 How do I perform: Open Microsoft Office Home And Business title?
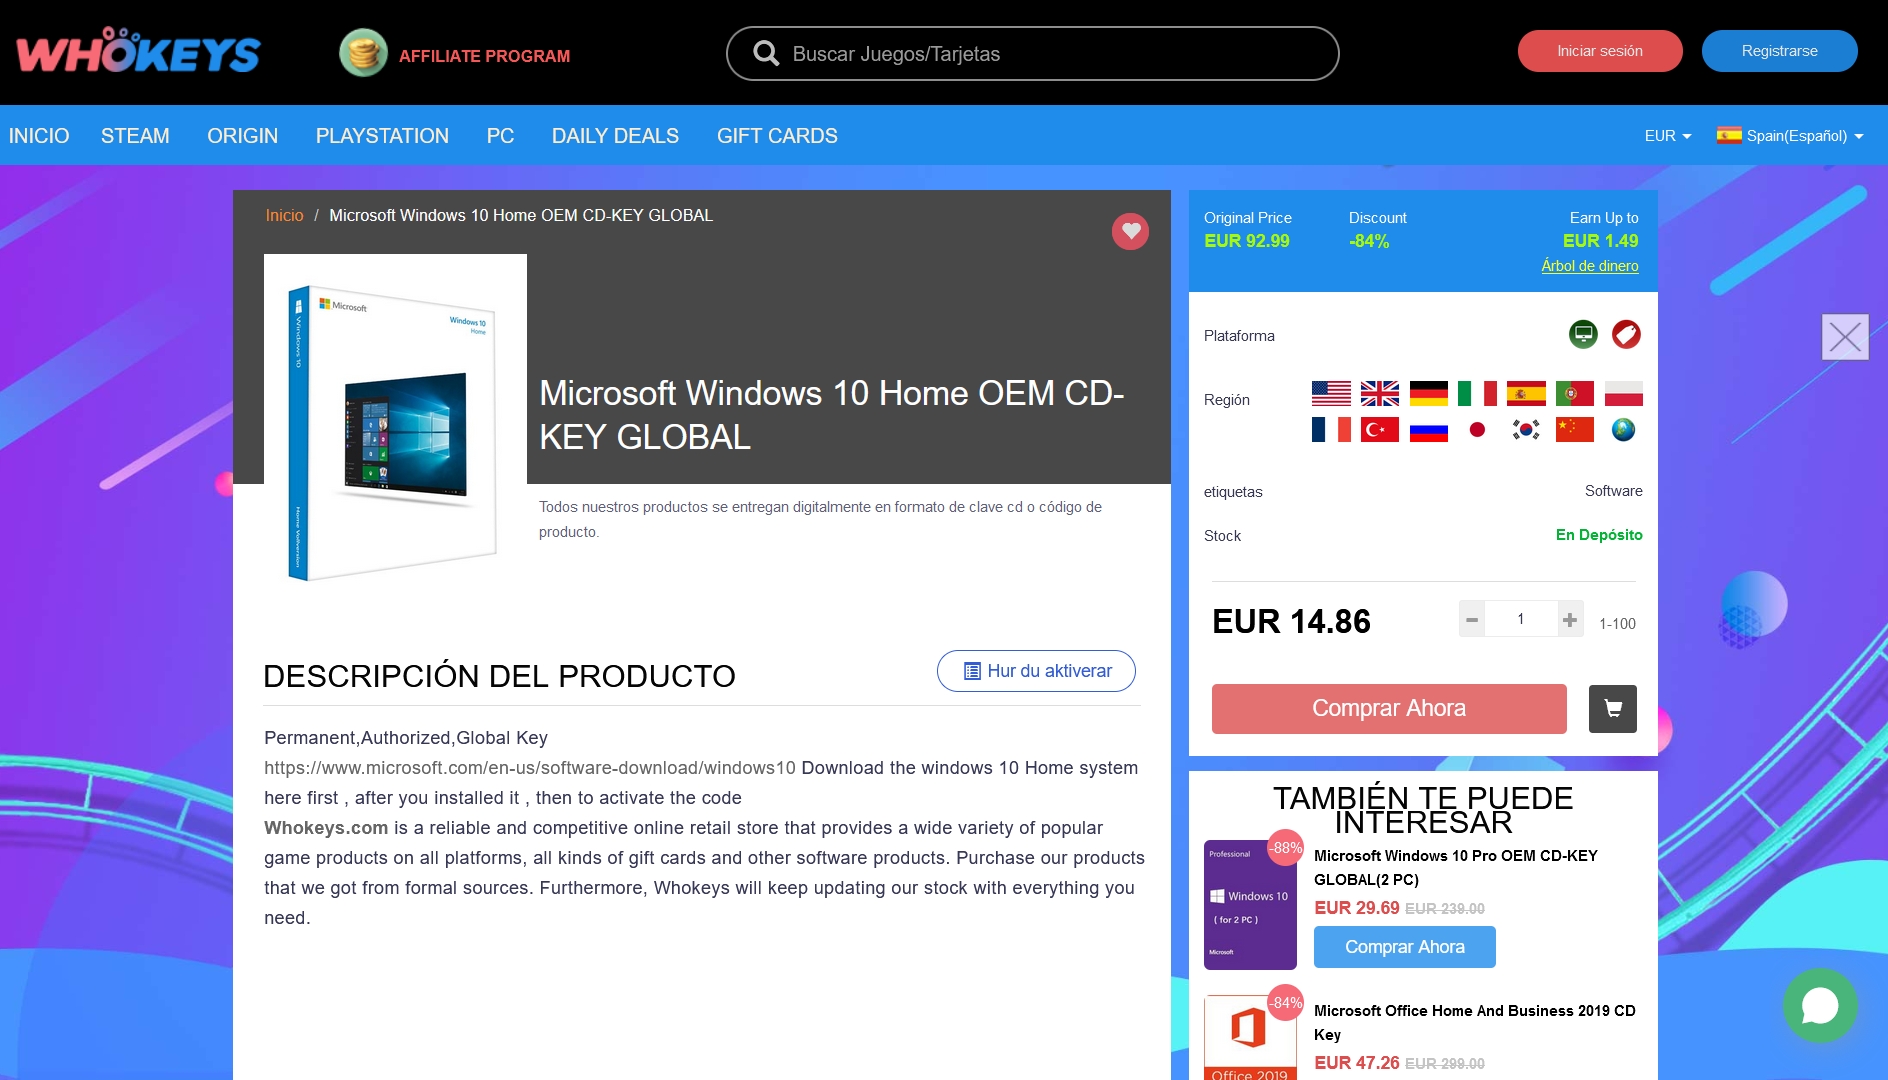[x=1475, y=1023]
